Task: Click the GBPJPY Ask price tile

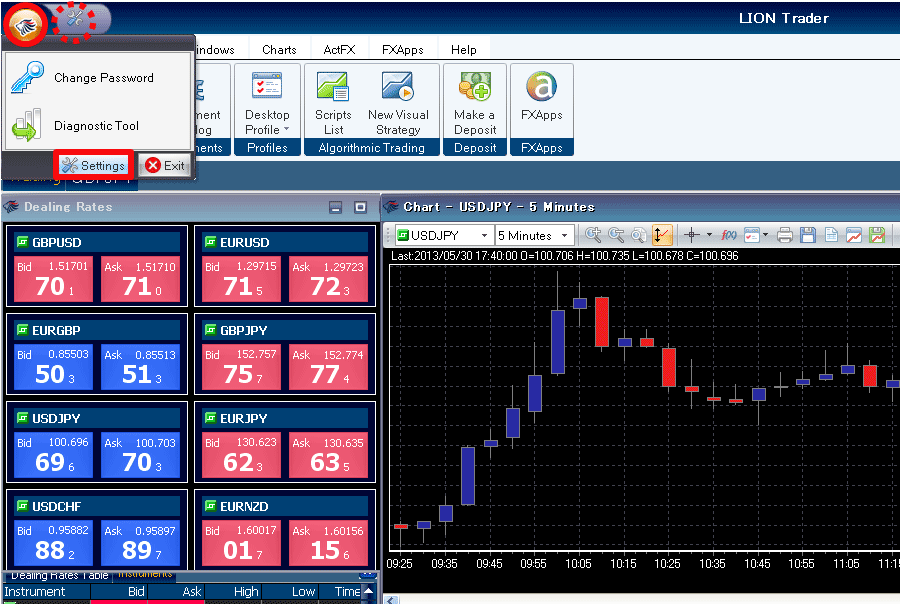Action: [328, 366]
